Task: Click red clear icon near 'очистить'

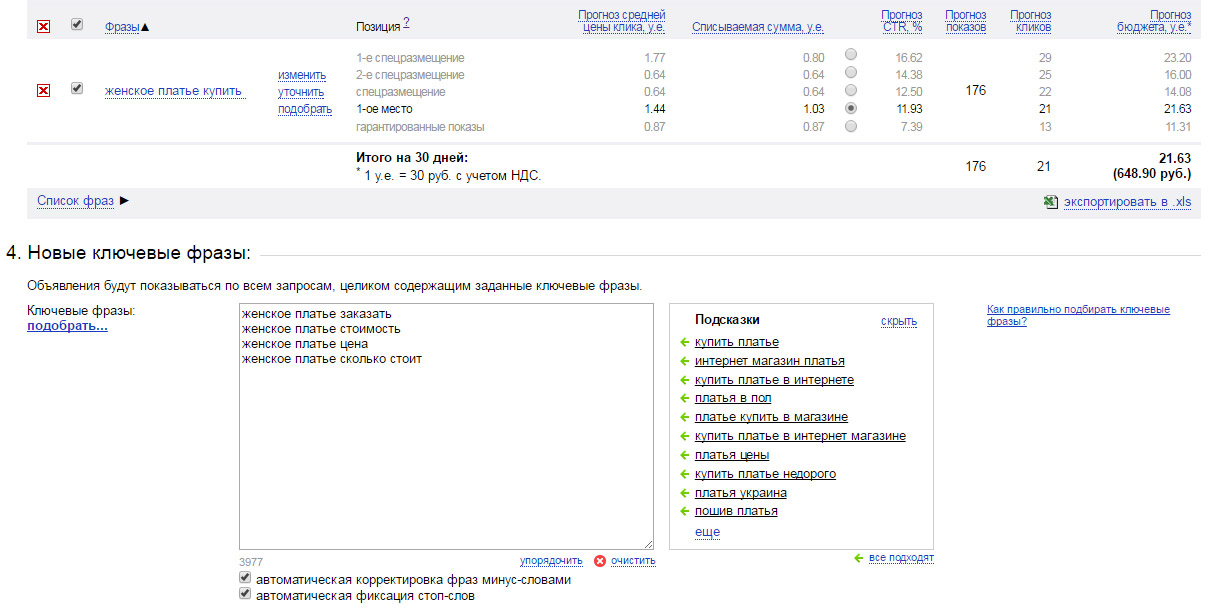Action: click(x=600, y=561)
